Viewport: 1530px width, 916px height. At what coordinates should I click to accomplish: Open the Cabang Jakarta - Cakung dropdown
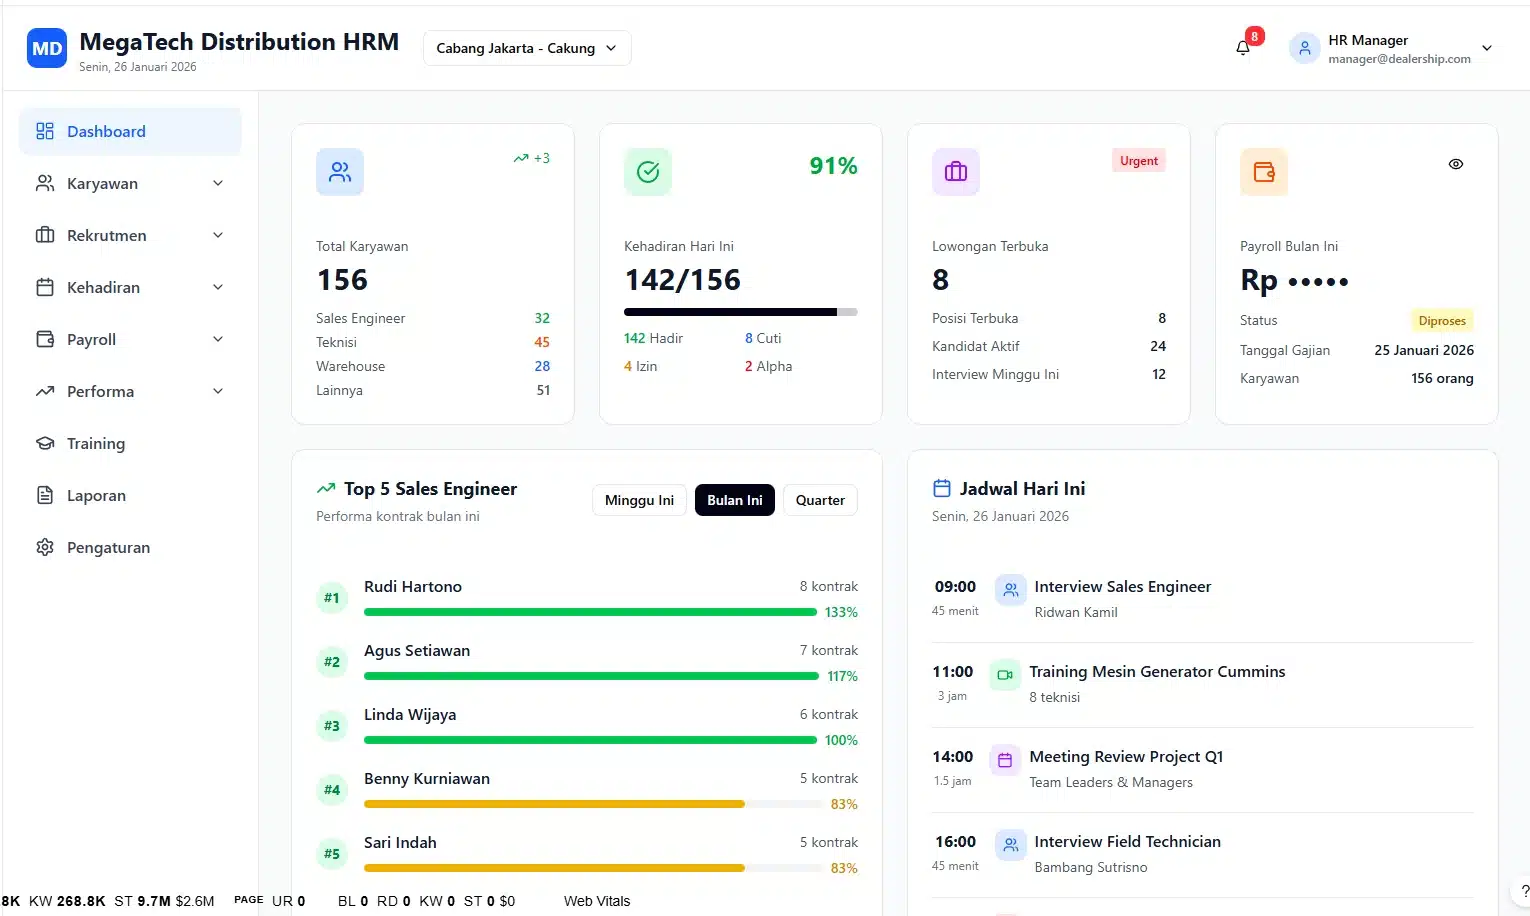pyautogui.click(x=527, y=48)
